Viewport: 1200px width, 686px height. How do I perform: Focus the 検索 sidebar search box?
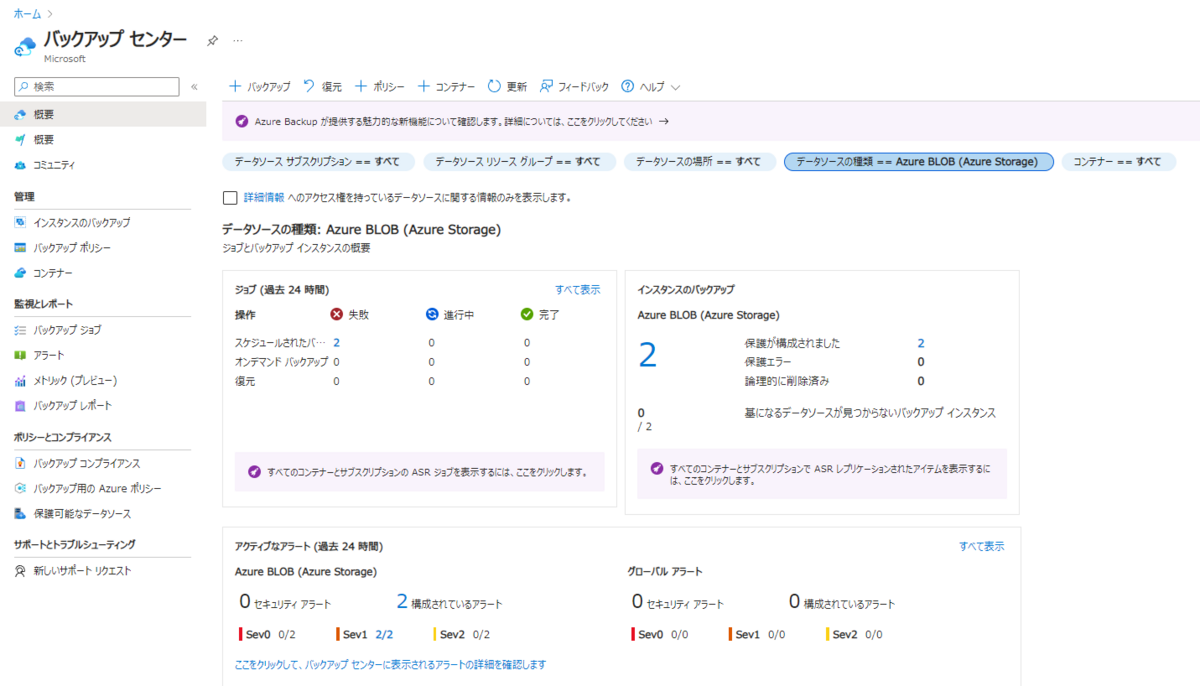point(97,87)
